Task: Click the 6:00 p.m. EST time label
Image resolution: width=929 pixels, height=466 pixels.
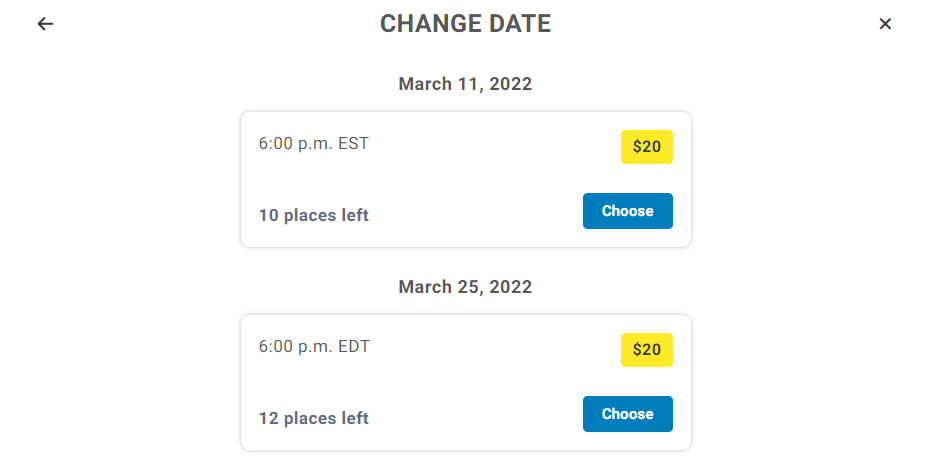Action: tap(313, 143)
